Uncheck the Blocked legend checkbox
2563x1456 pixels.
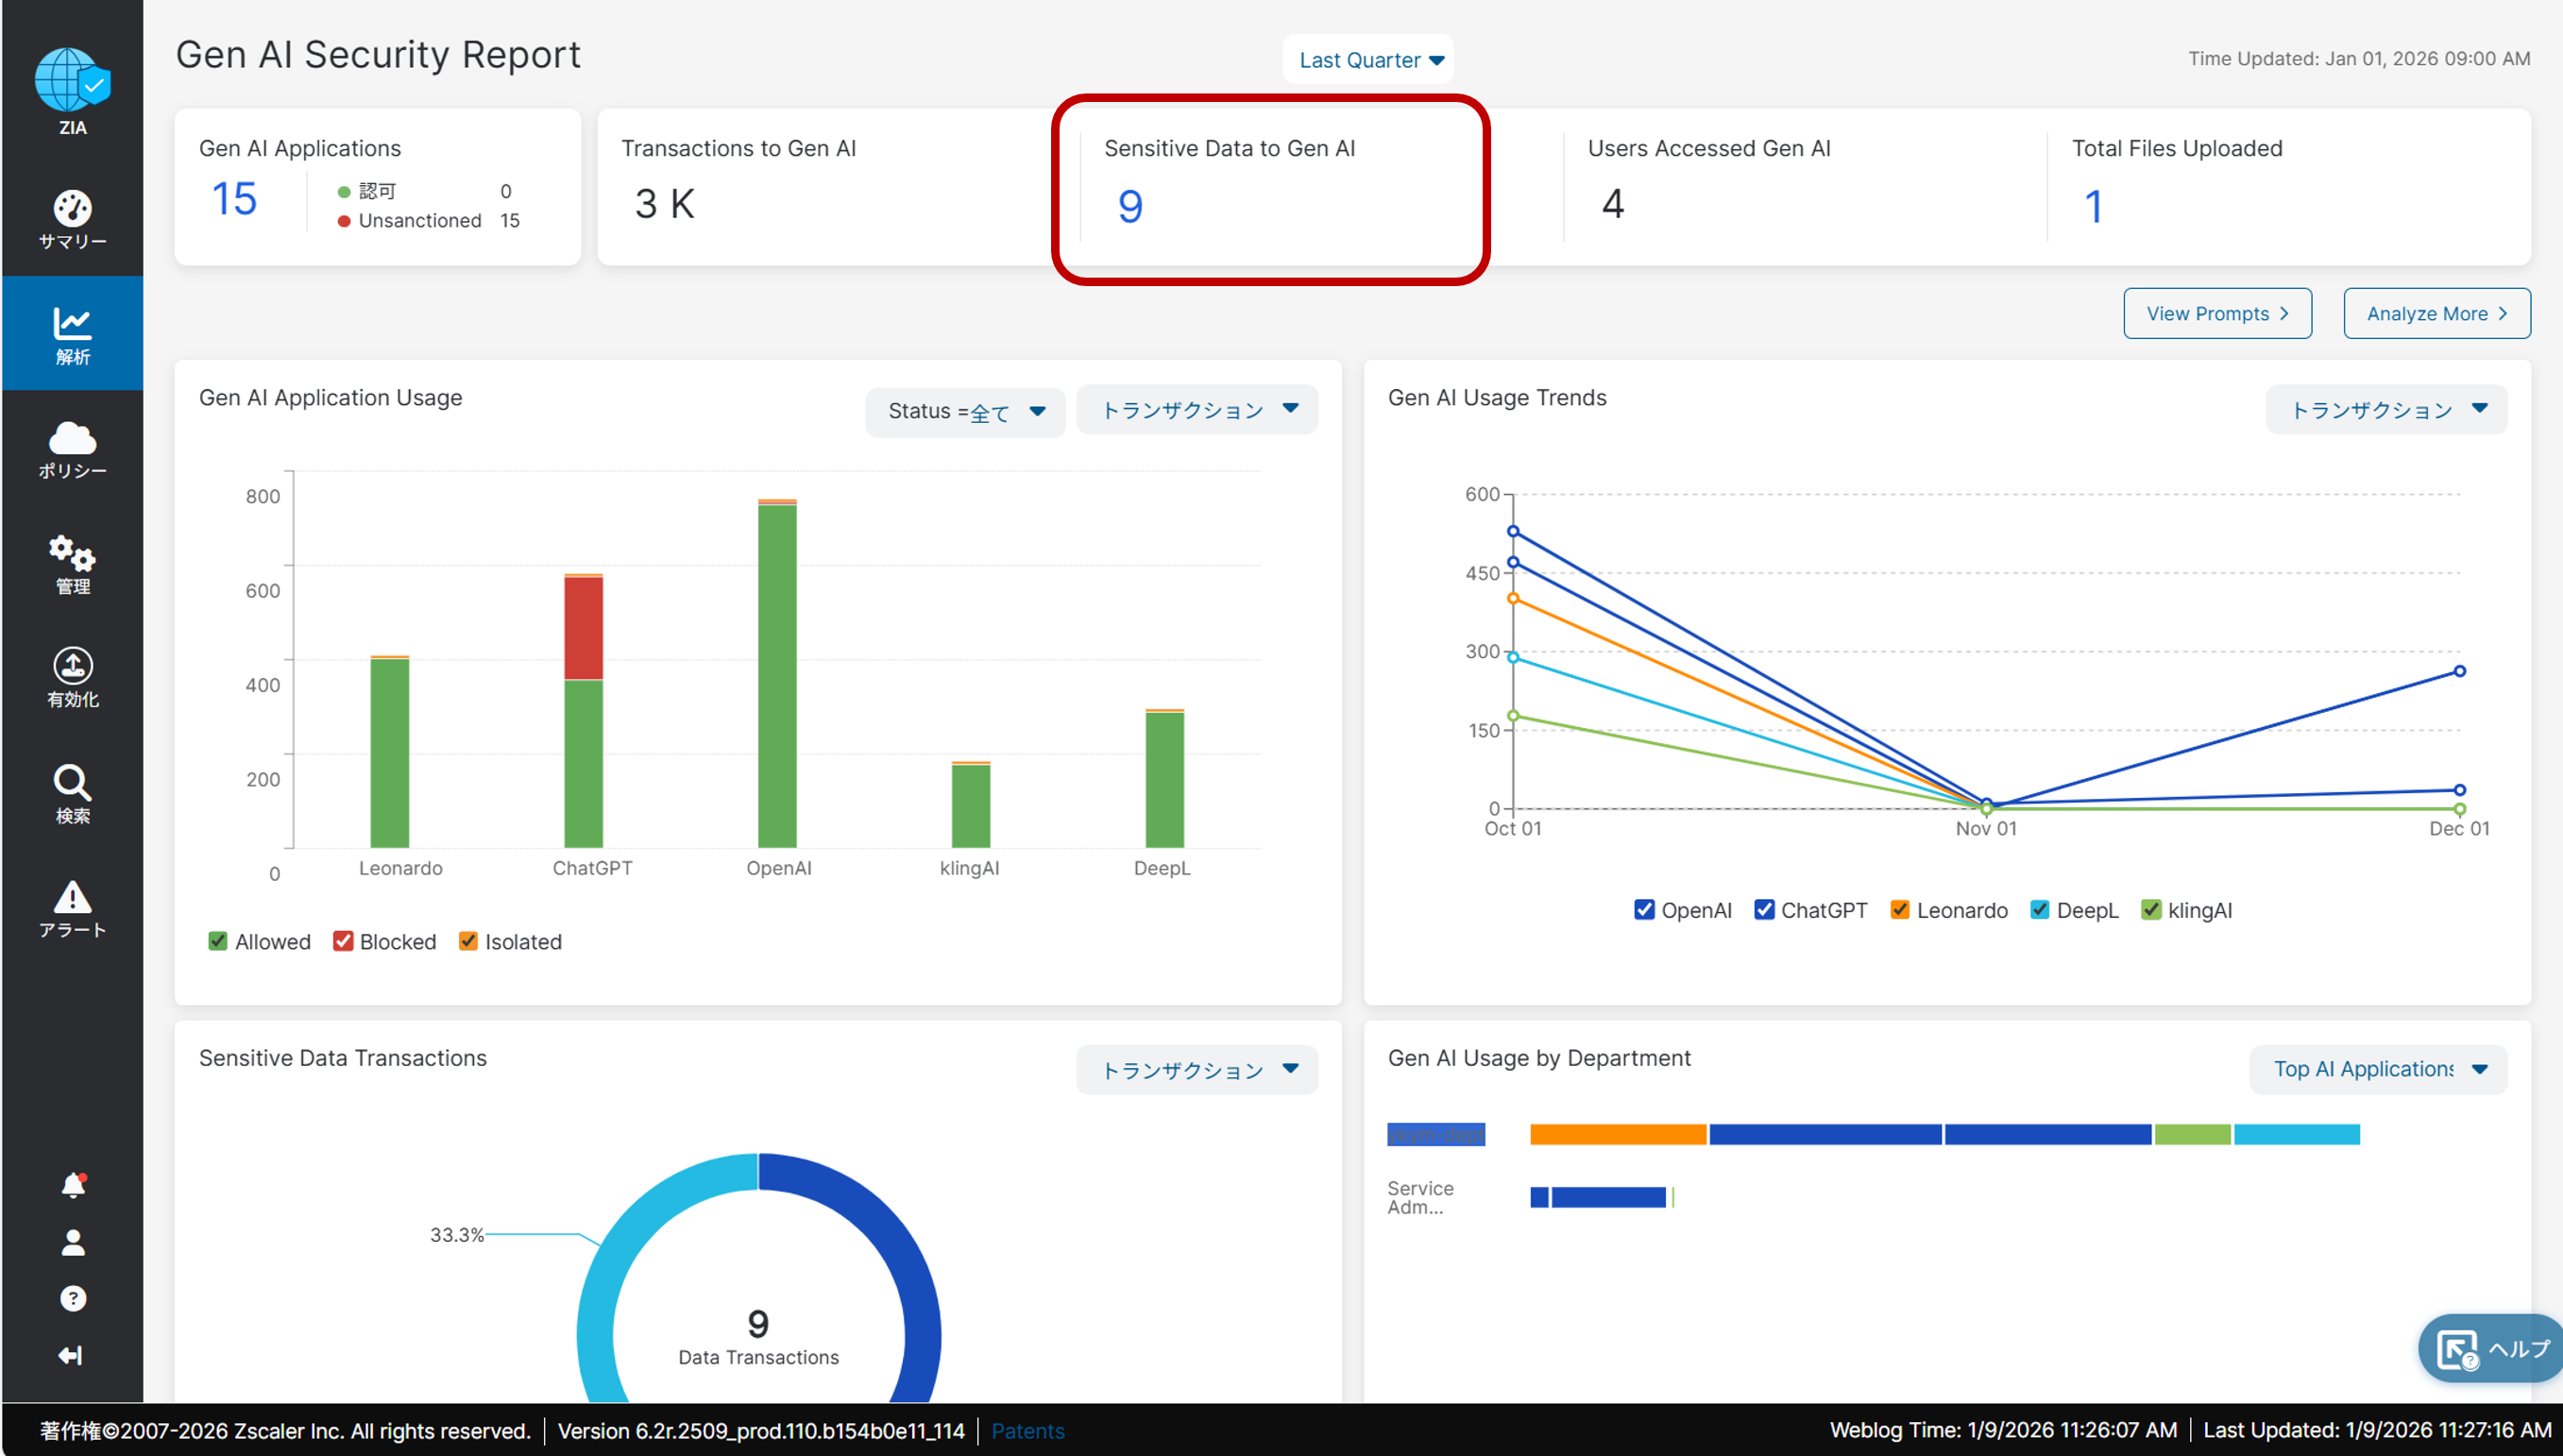pos(343,941)
